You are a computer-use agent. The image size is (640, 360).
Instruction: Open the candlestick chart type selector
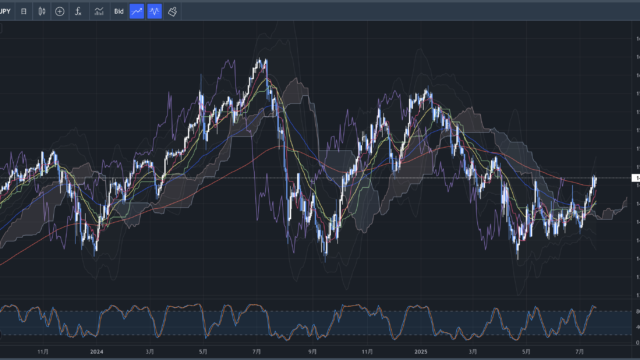click(42, 11)
